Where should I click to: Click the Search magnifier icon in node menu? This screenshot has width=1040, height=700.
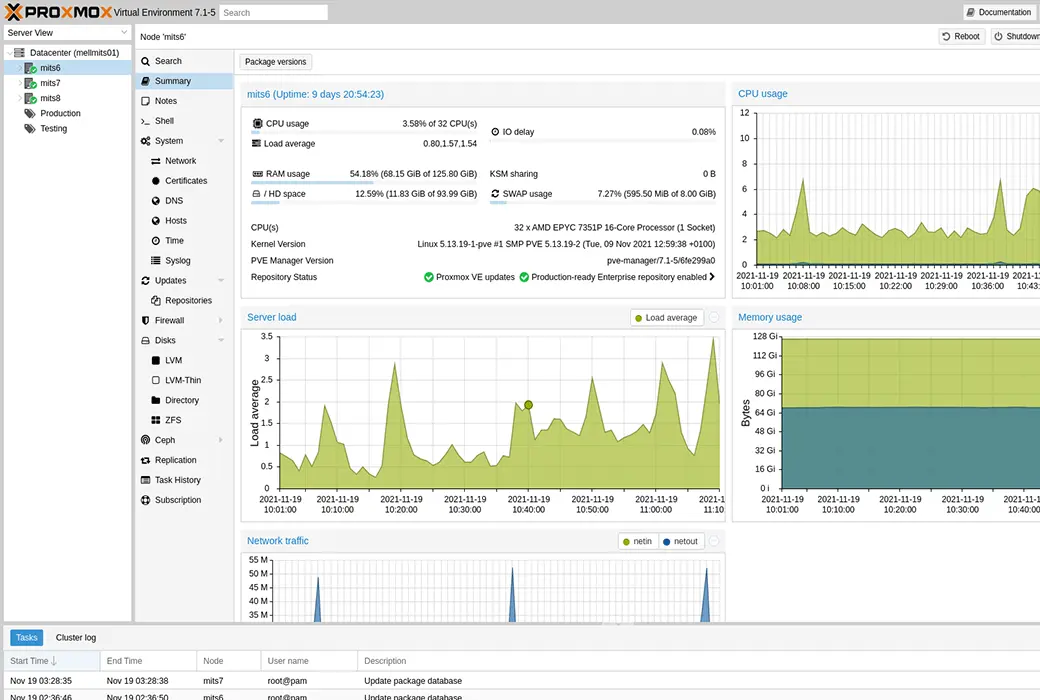[x=145, y=61]
